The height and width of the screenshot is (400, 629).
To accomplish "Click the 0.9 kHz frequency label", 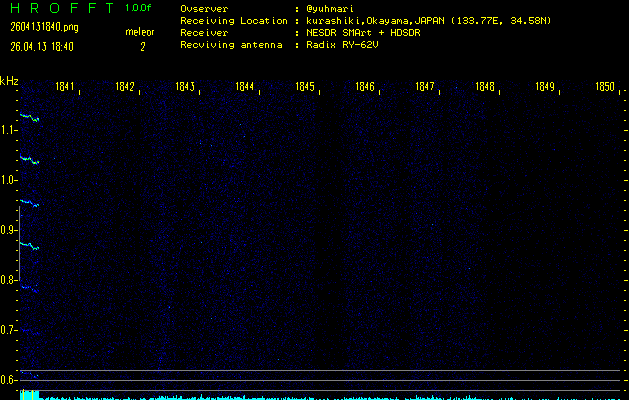I will point(7,230).
